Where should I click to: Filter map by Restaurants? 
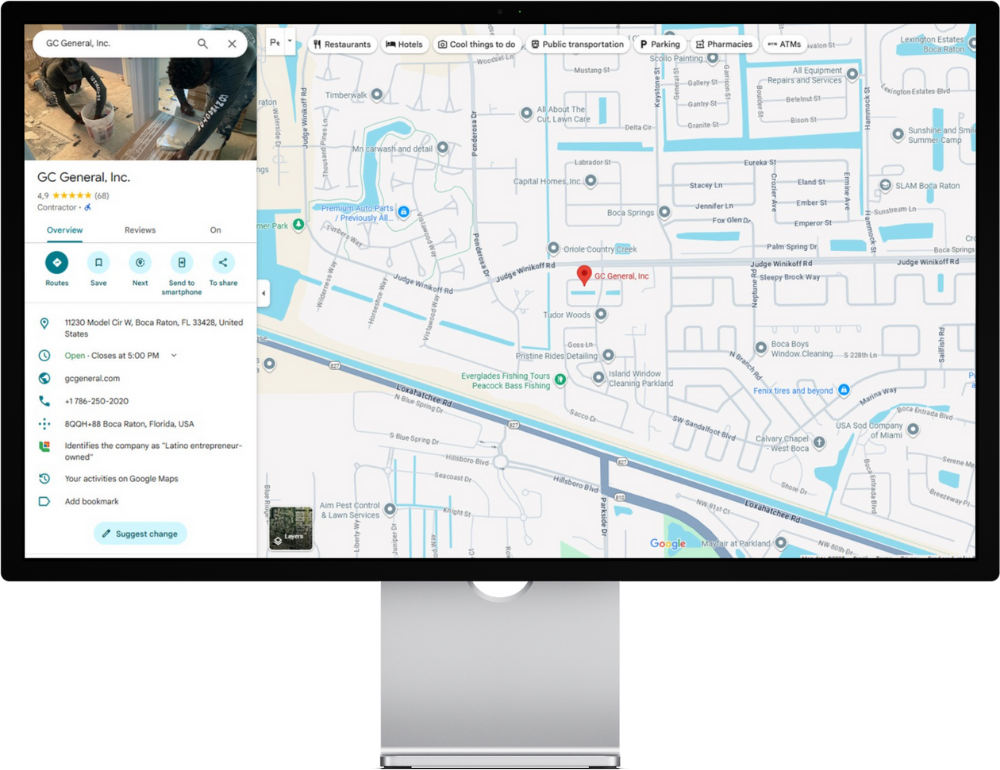[x=342, y=44]
